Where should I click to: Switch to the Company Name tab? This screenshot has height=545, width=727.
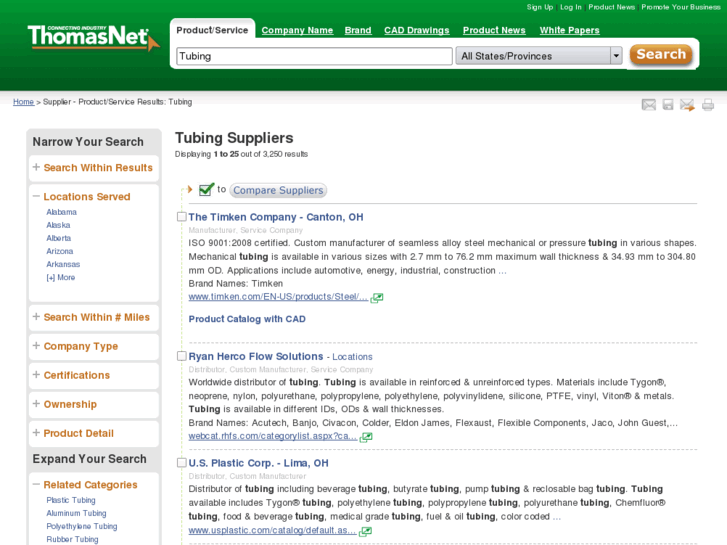point(297,30)
